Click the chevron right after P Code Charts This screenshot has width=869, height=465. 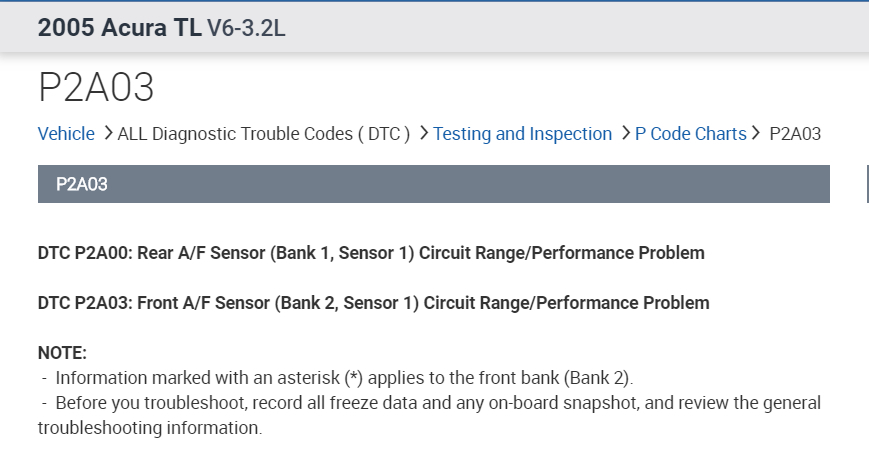pos(757,134)
